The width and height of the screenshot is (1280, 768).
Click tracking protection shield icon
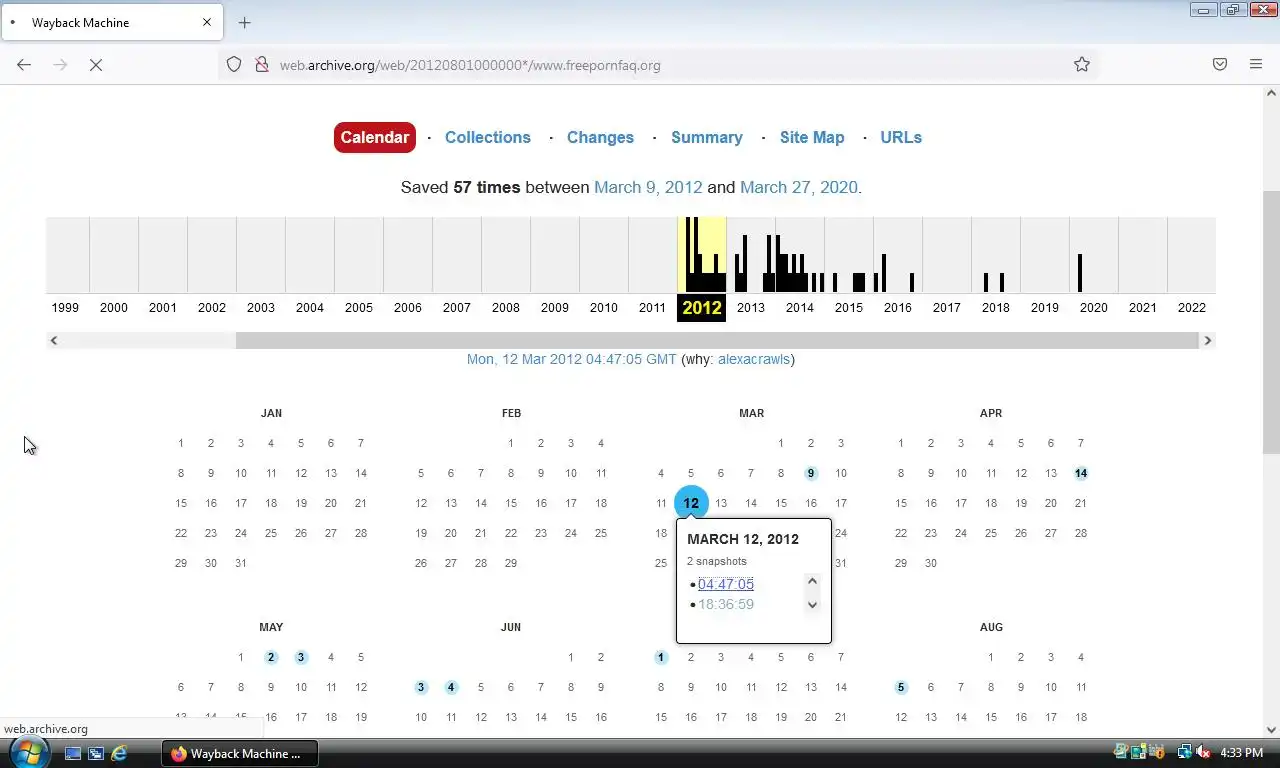[234, 64]
